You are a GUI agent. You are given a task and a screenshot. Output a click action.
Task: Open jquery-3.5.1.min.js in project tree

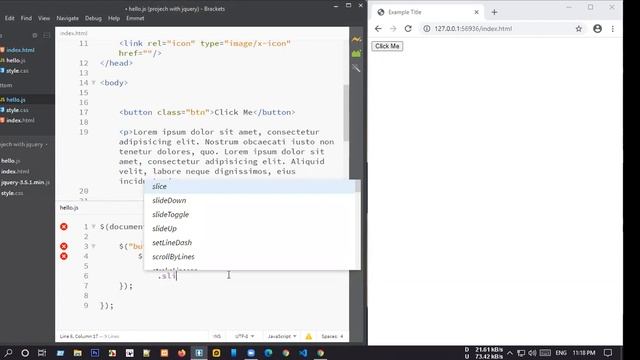25,182
